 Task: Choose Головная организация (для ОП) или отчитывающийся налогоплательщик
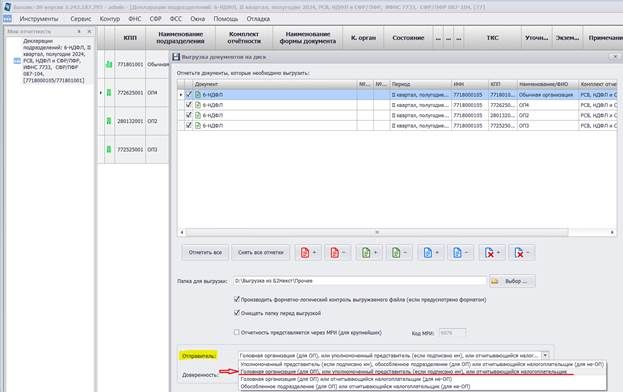422,379
